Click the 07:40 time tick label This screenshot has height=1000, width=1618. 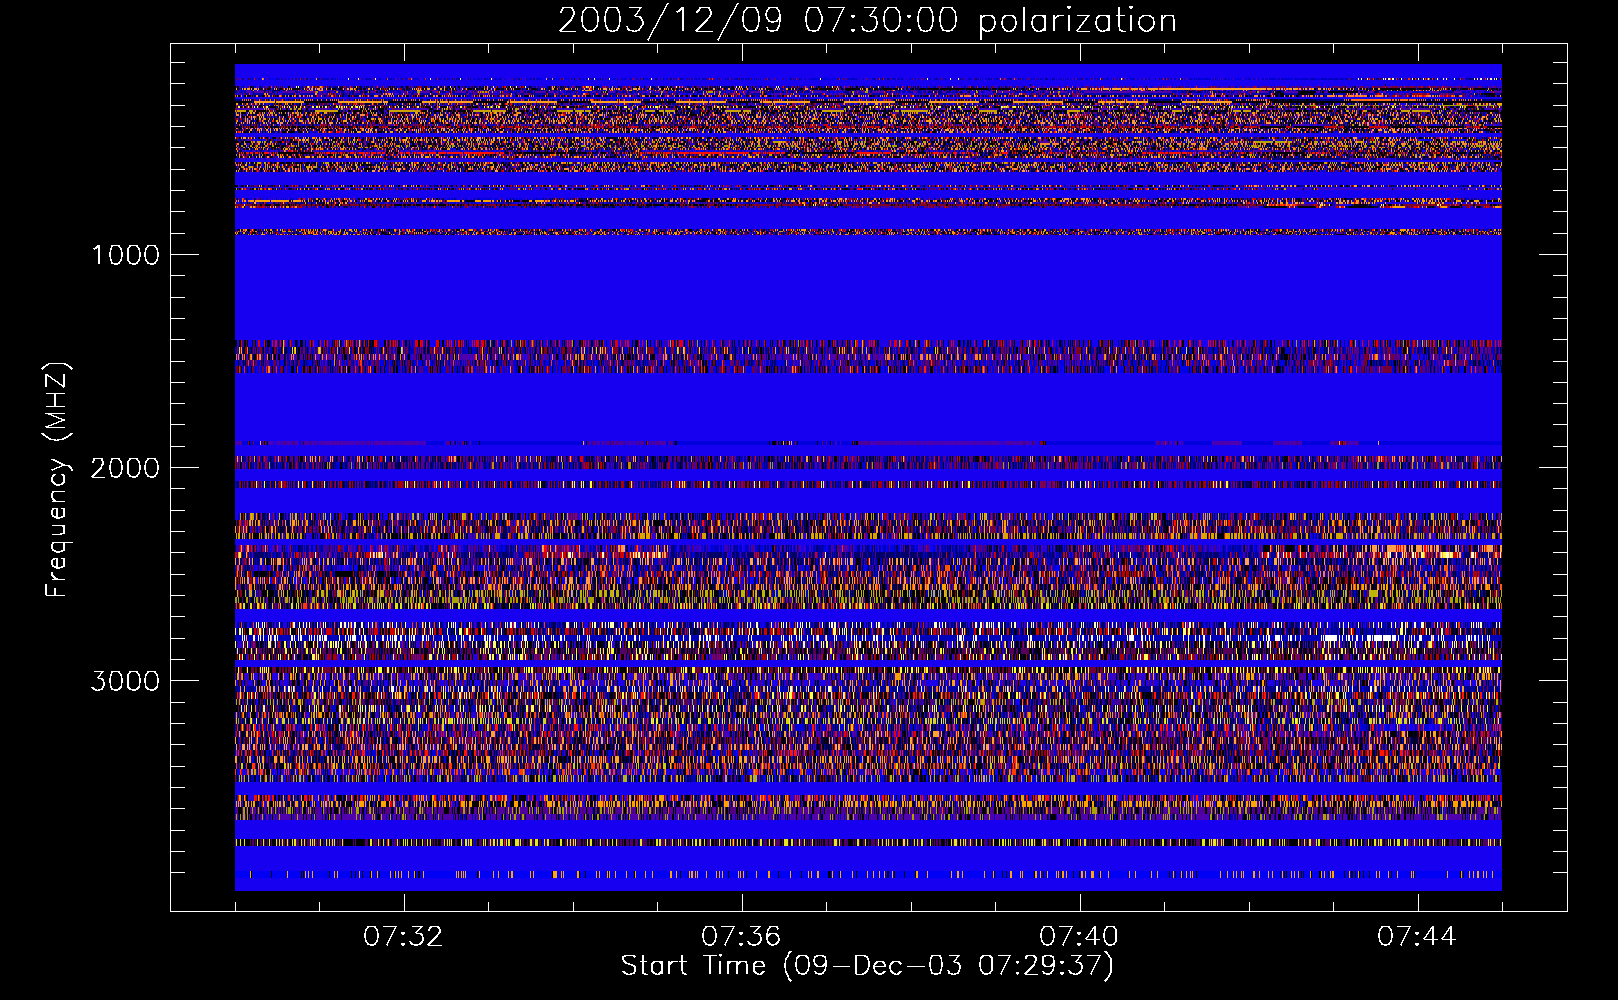click(1079, 937)
